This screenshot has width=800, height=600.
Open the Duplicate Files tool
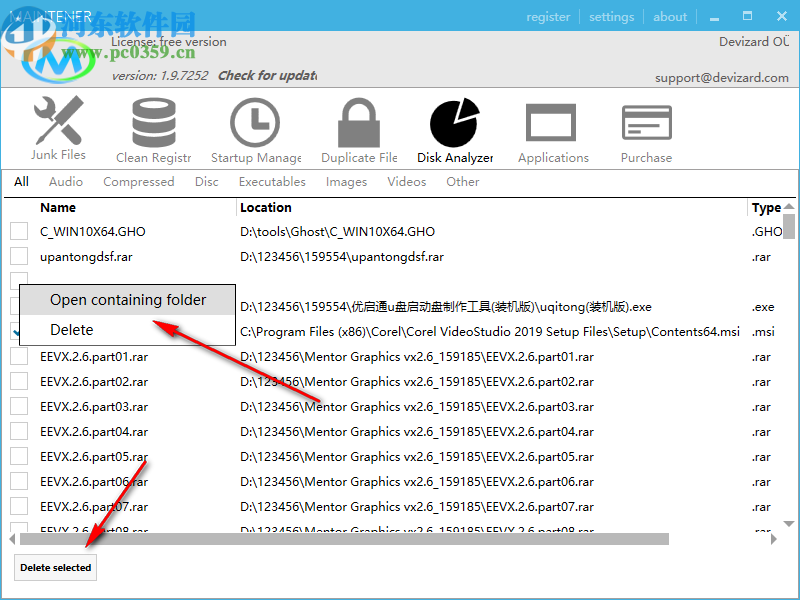click(359, 131)
